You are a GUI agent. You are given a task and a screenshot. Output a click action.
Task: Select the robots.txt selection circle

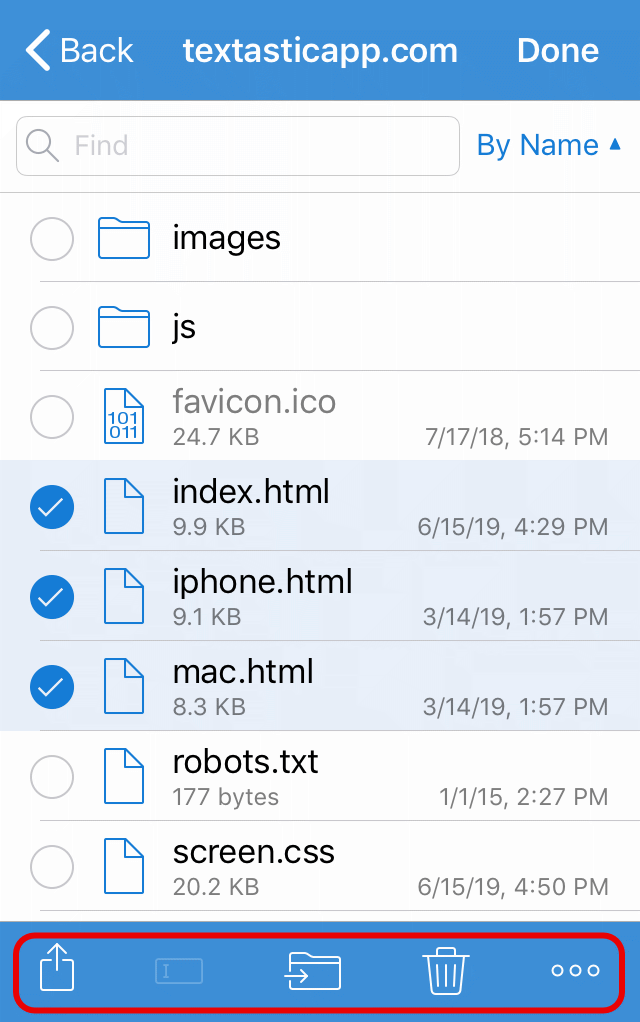52,776
